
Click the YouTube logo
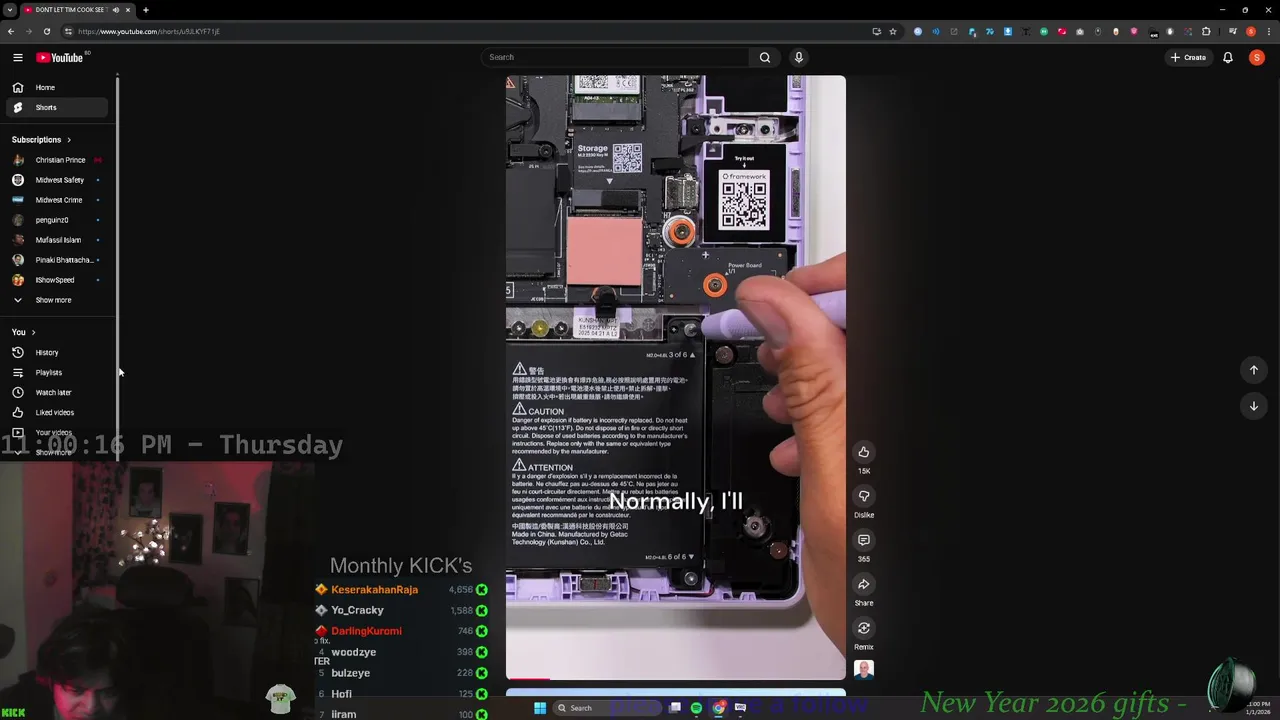60,57
